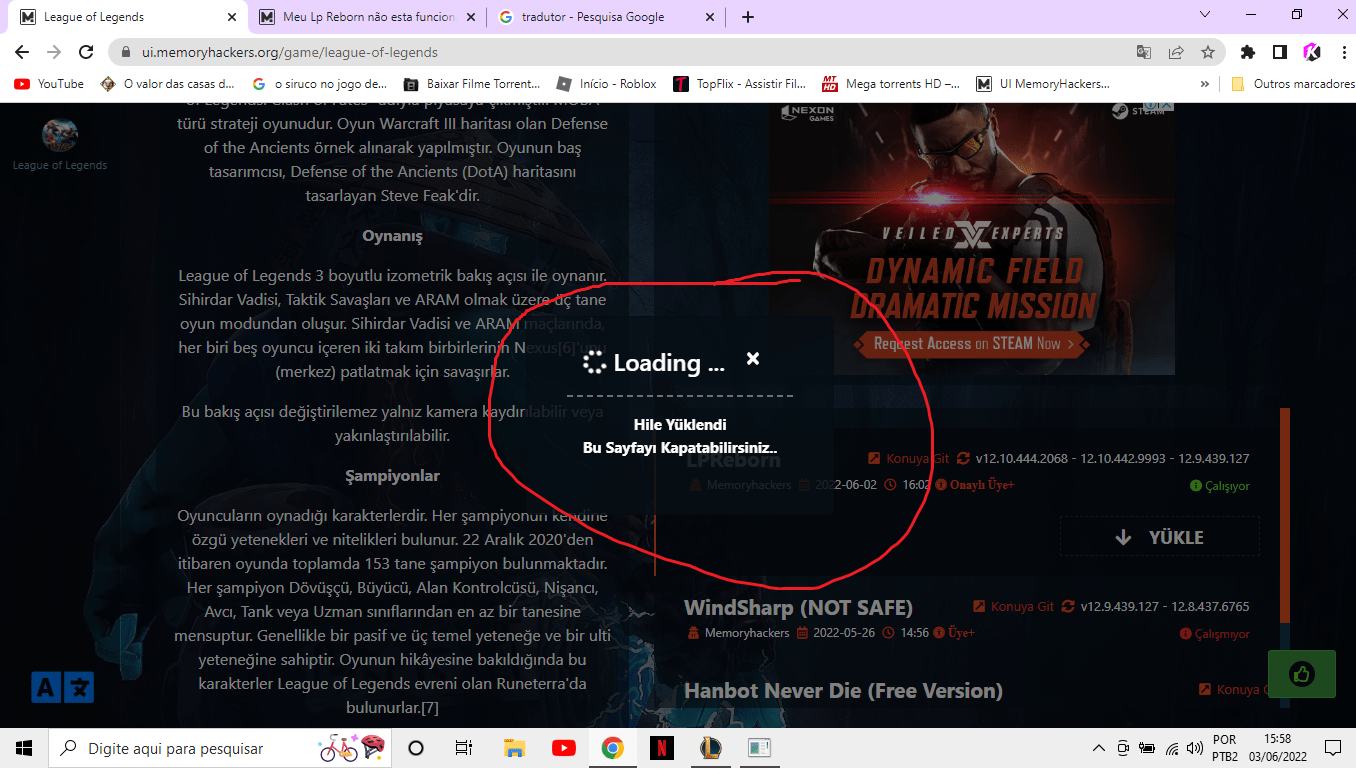Viewport: 1356px width, 782px height.
Task: Click the WindSharp (NOT SAFE) title
Action: click(x=798, y=607)
